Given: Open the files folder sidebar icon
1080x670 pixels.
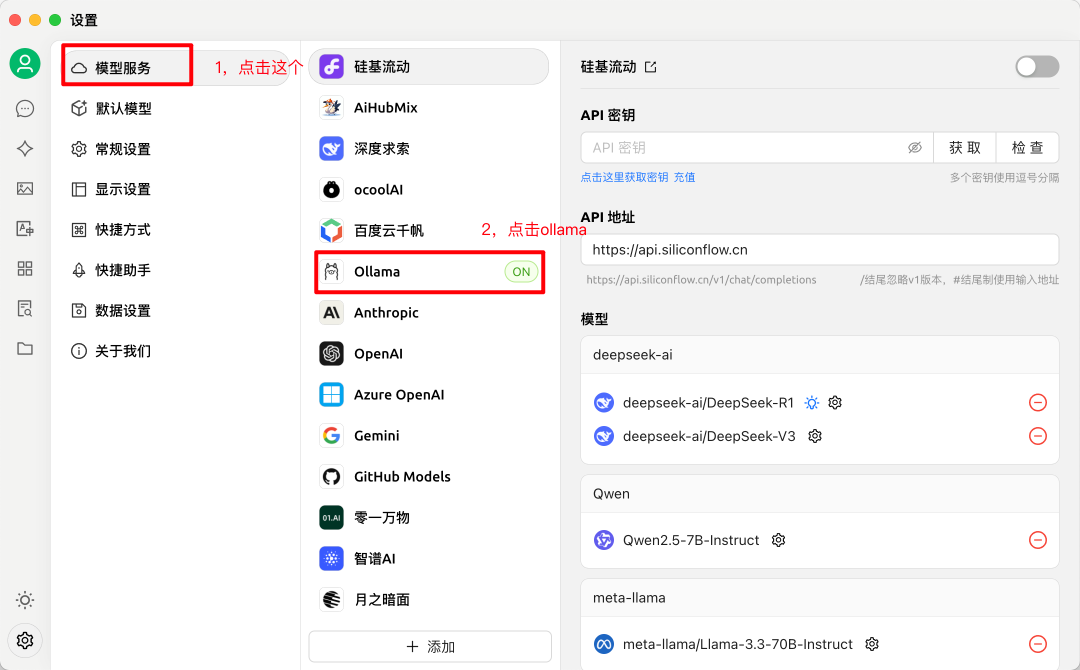Looking at the screenshot, I should coord(25,348).
